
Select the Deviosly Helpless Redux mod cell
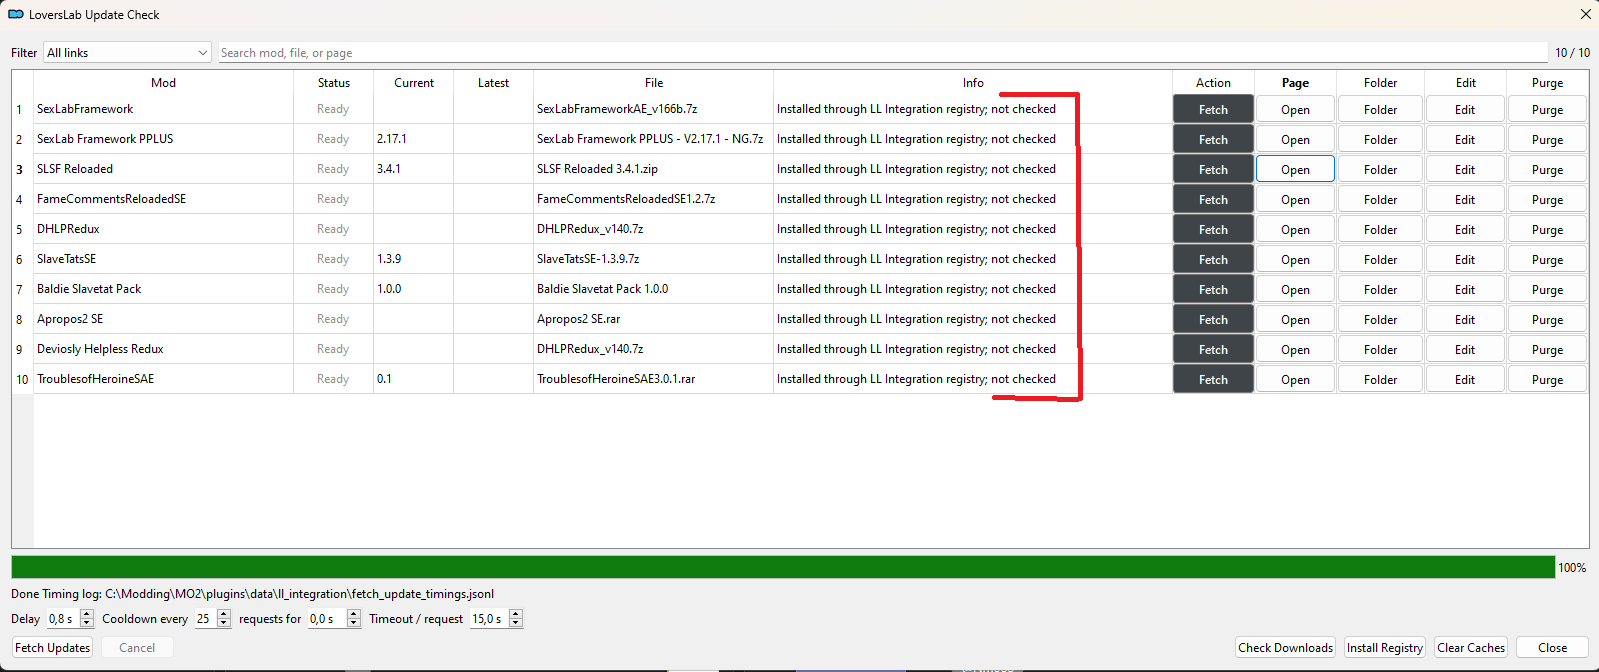163,349
